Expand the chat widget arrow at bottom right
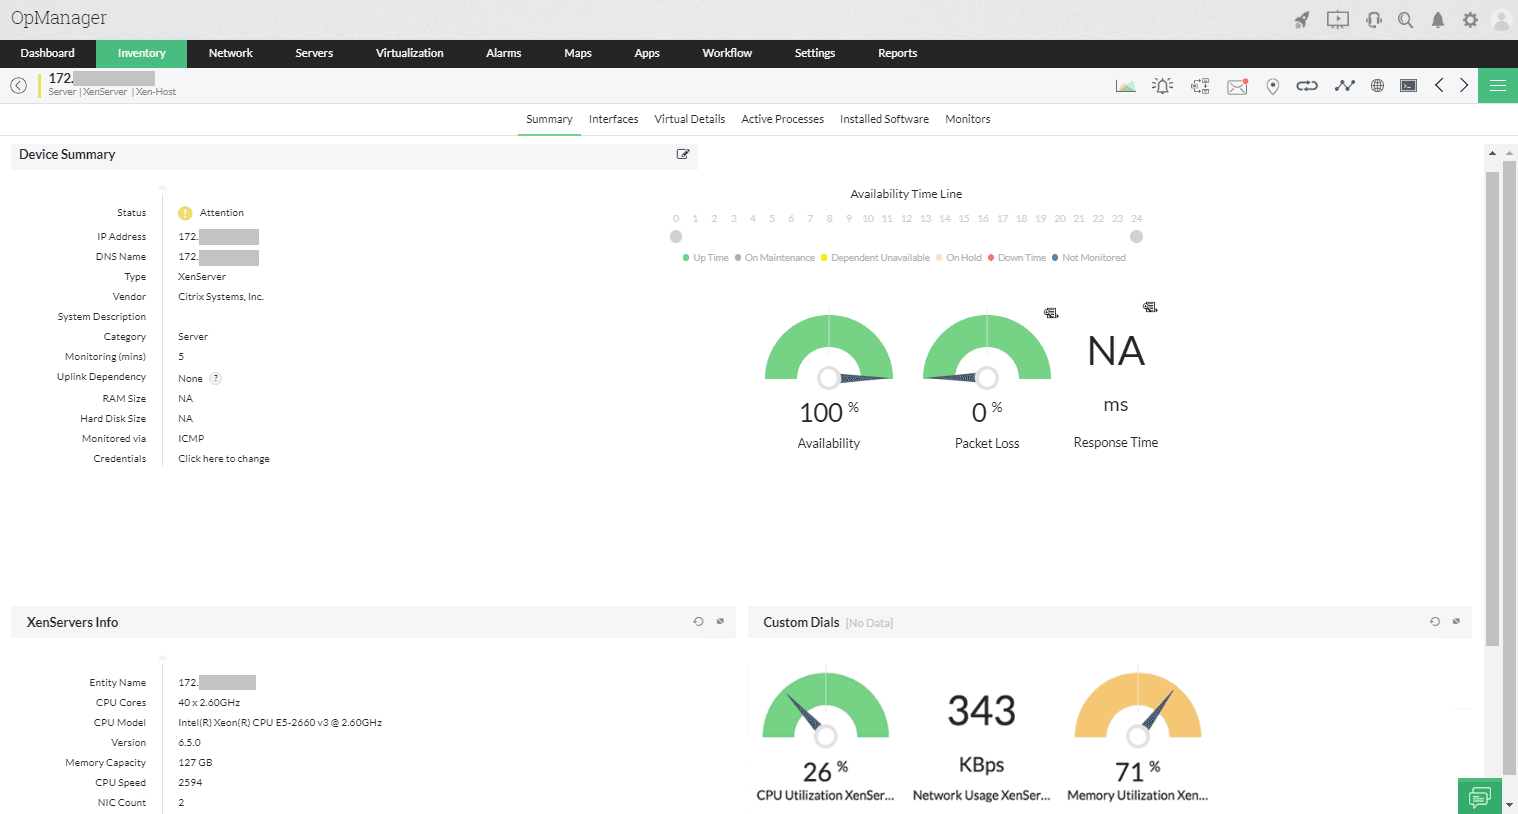1518x814 pixels. coord(1508,805)
